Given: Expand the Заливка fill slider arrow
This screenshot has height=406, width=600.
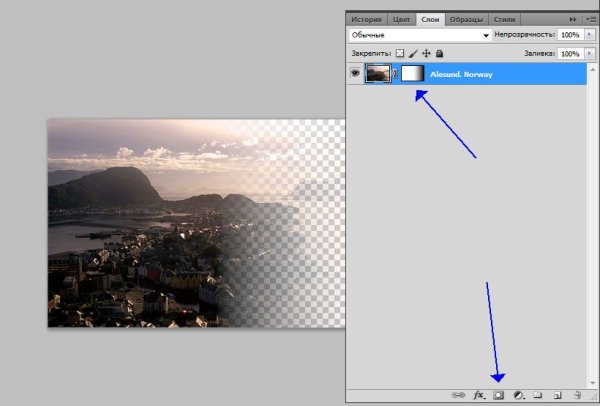Looking at the screenshot, I should (590, 53).
